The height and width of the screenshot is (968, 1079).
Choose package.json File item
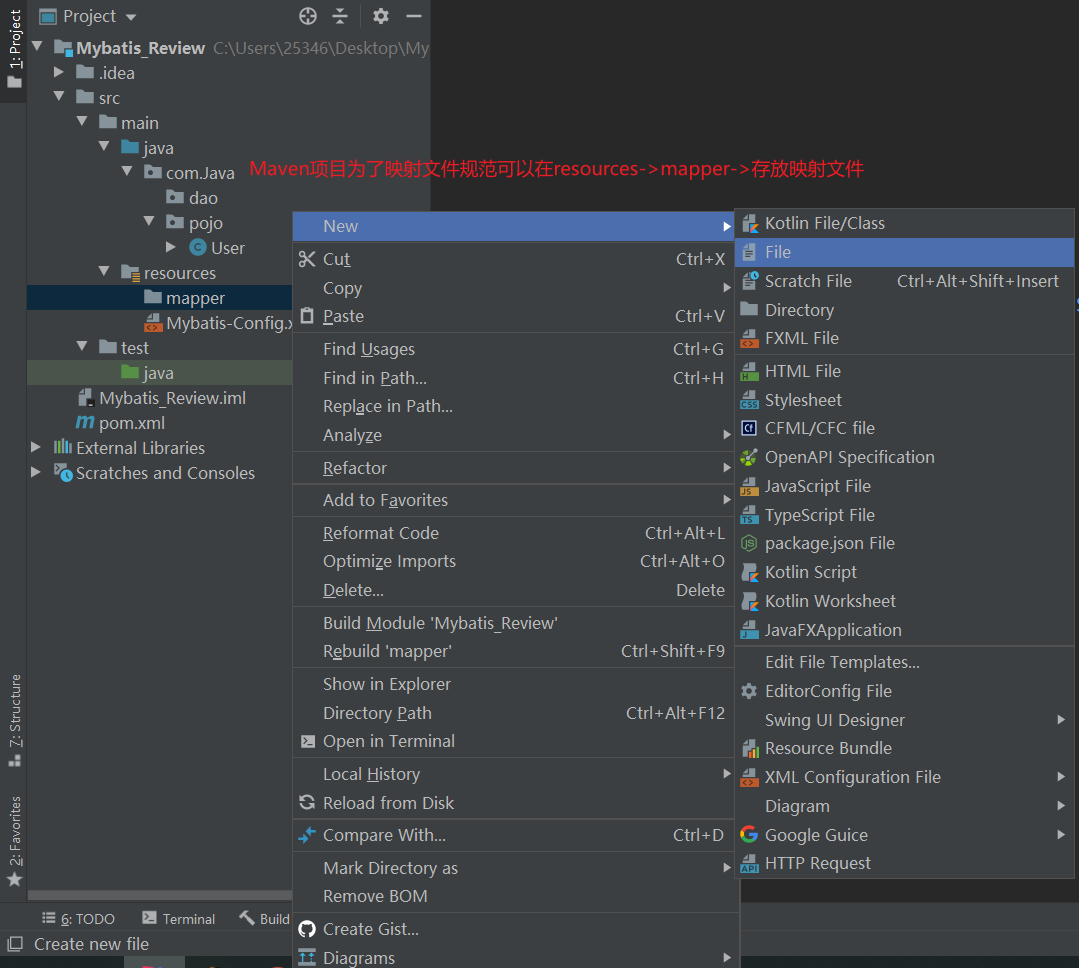click(904, 544)
